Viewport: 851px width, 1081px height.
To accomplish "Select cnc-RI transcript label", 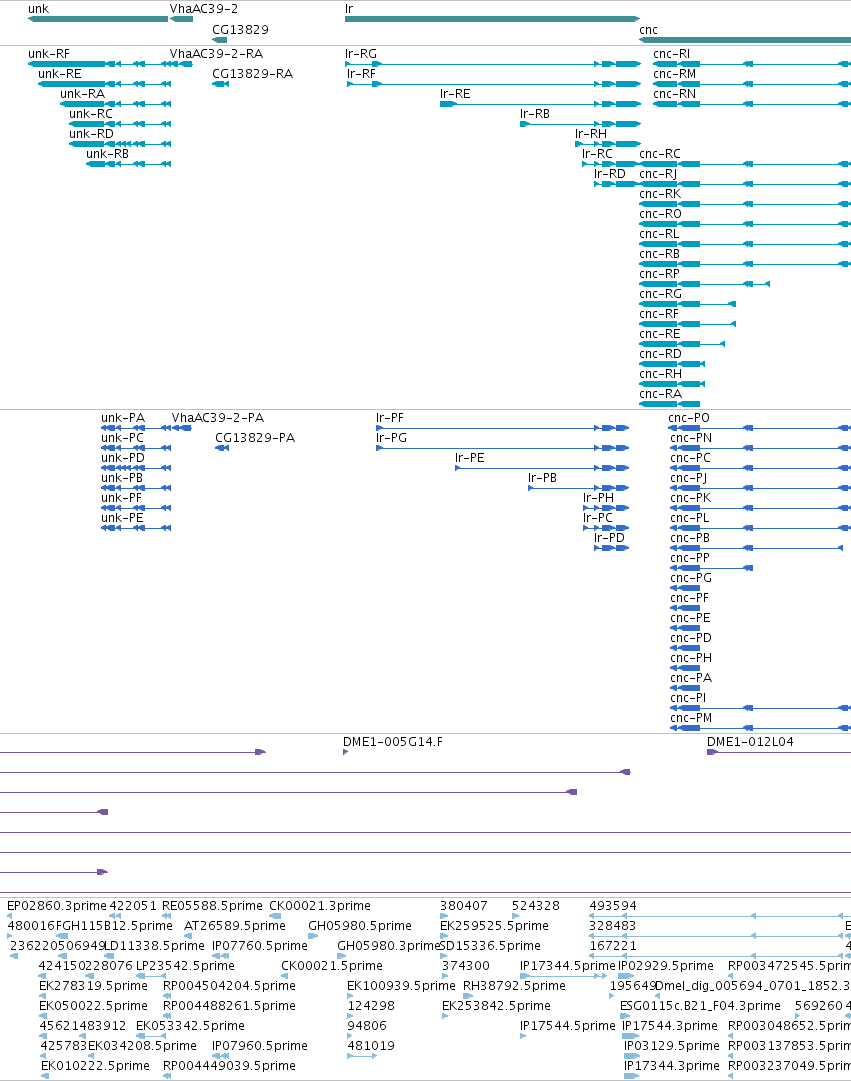I will 672,54.
